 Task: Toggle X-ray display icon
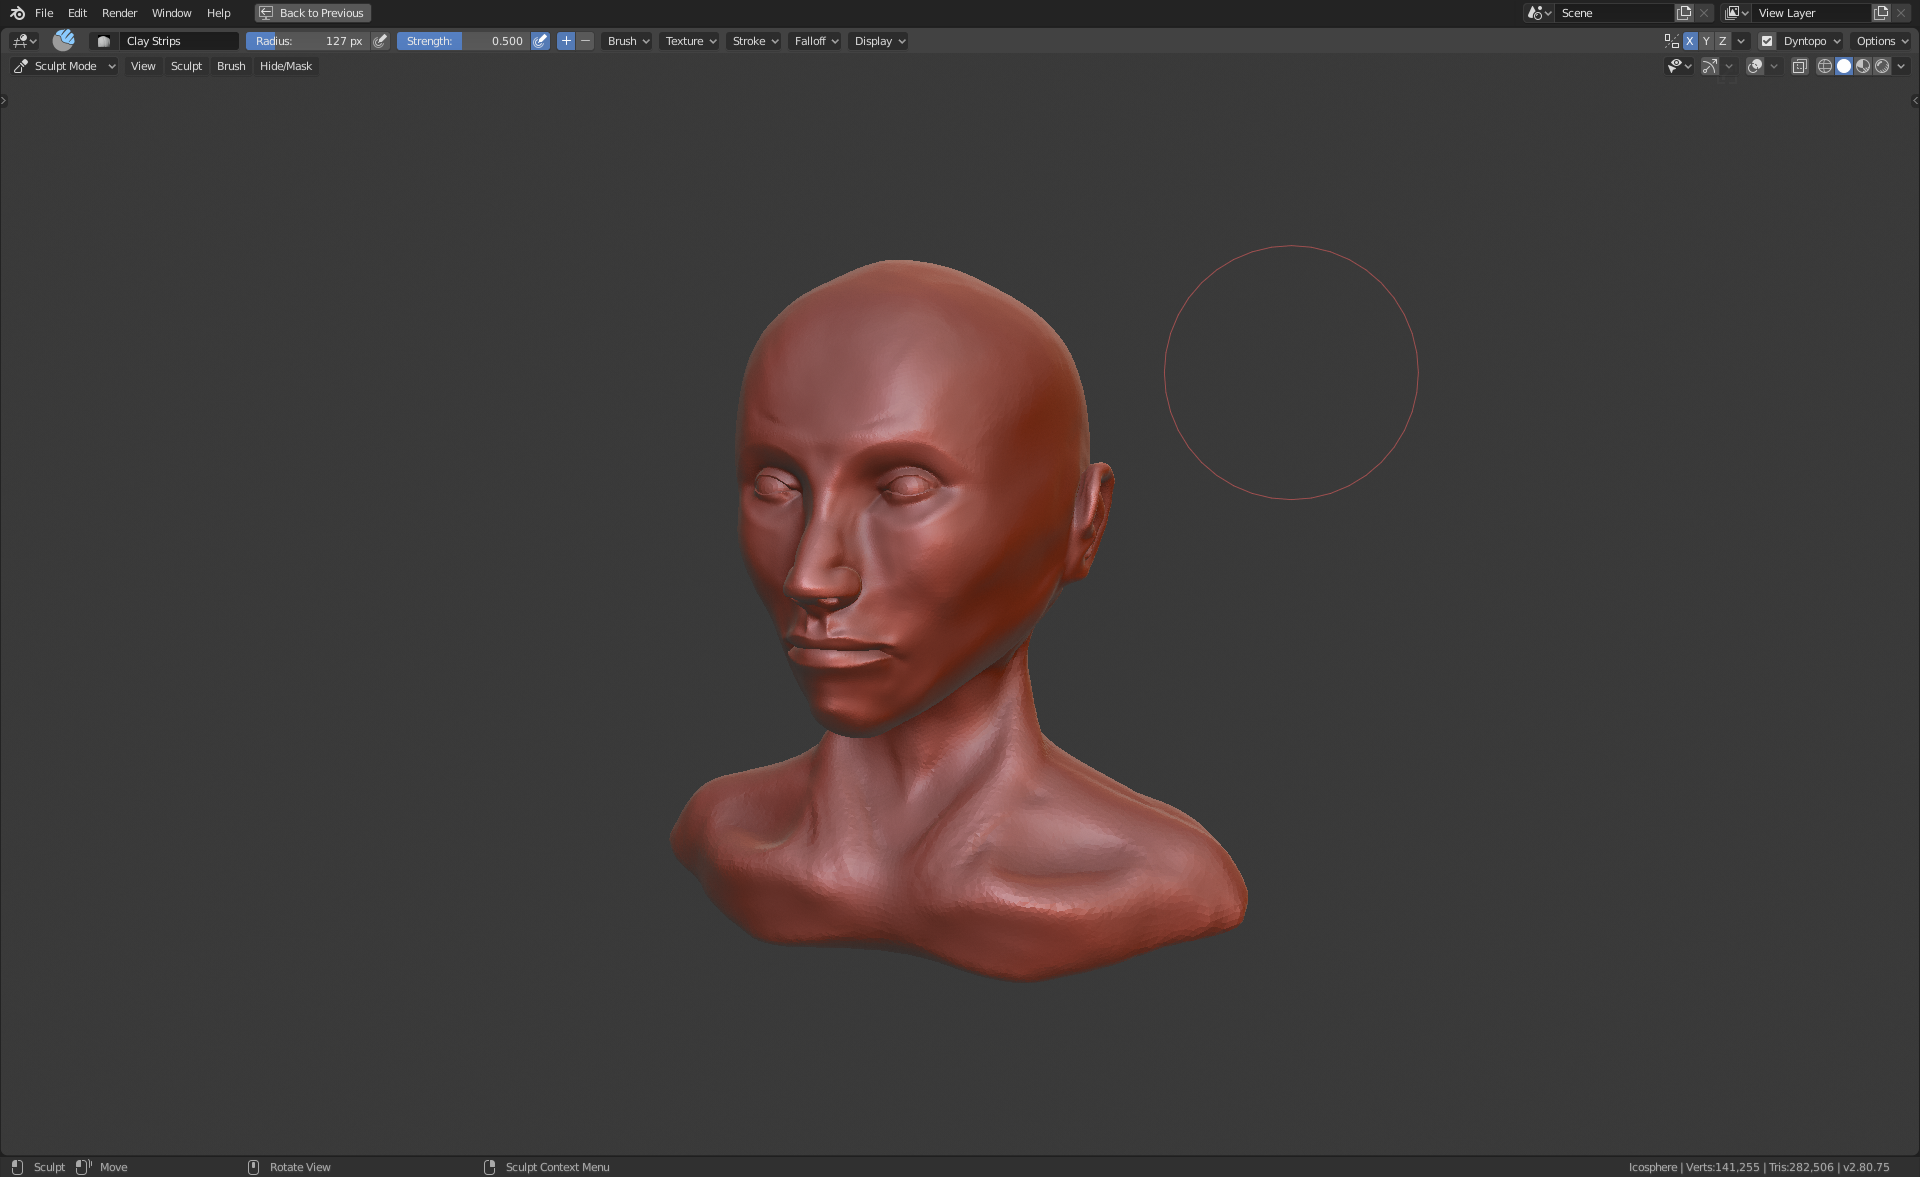pos(1799,66)
